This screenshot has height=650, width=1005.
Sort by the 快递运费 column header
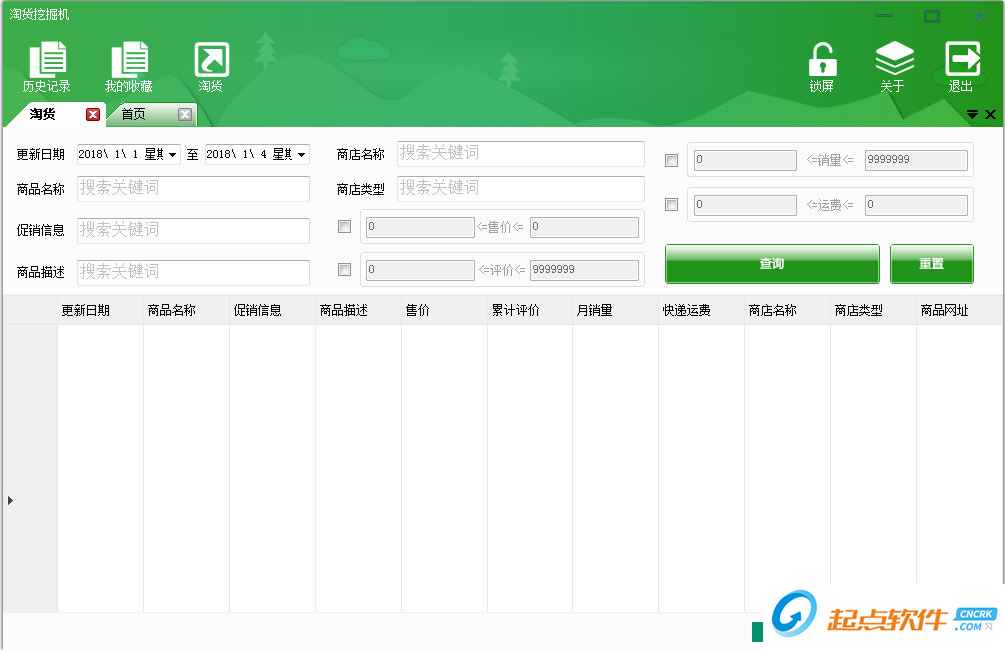(x=701, y=310)
